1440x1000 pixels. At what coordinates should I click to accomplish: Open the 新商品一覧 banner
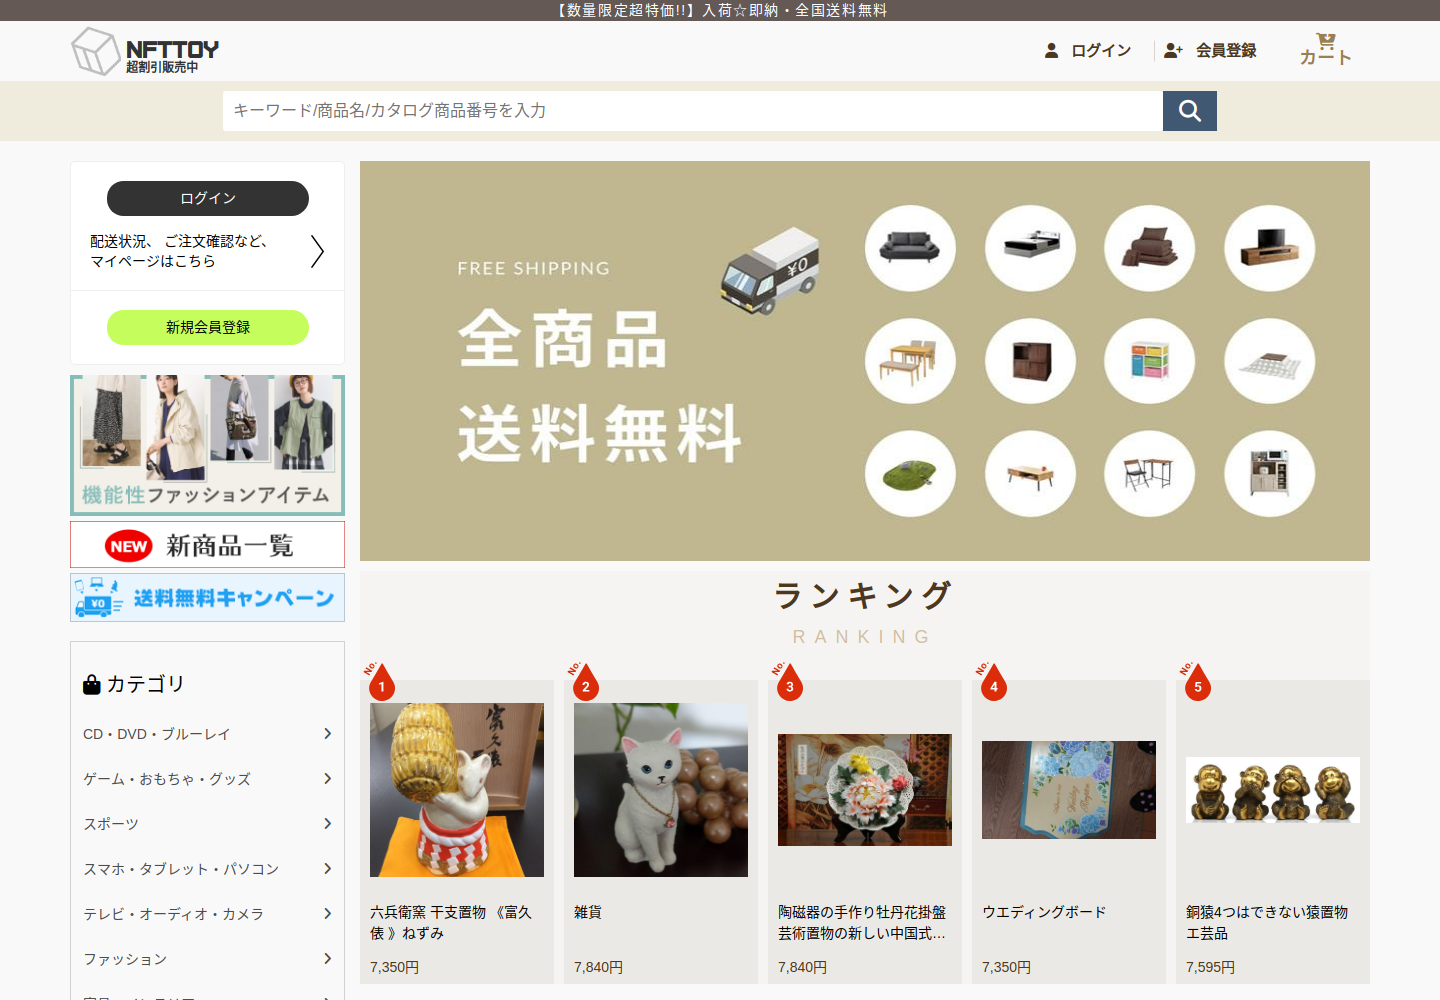pos(208,545)
